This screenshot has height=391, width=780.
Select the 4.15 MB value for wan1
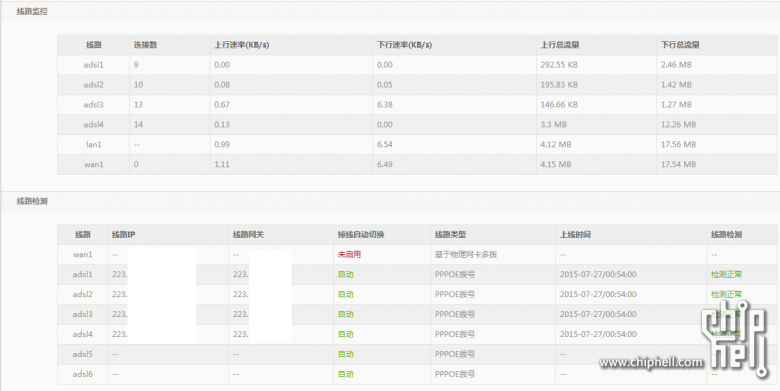coord(556,164)
